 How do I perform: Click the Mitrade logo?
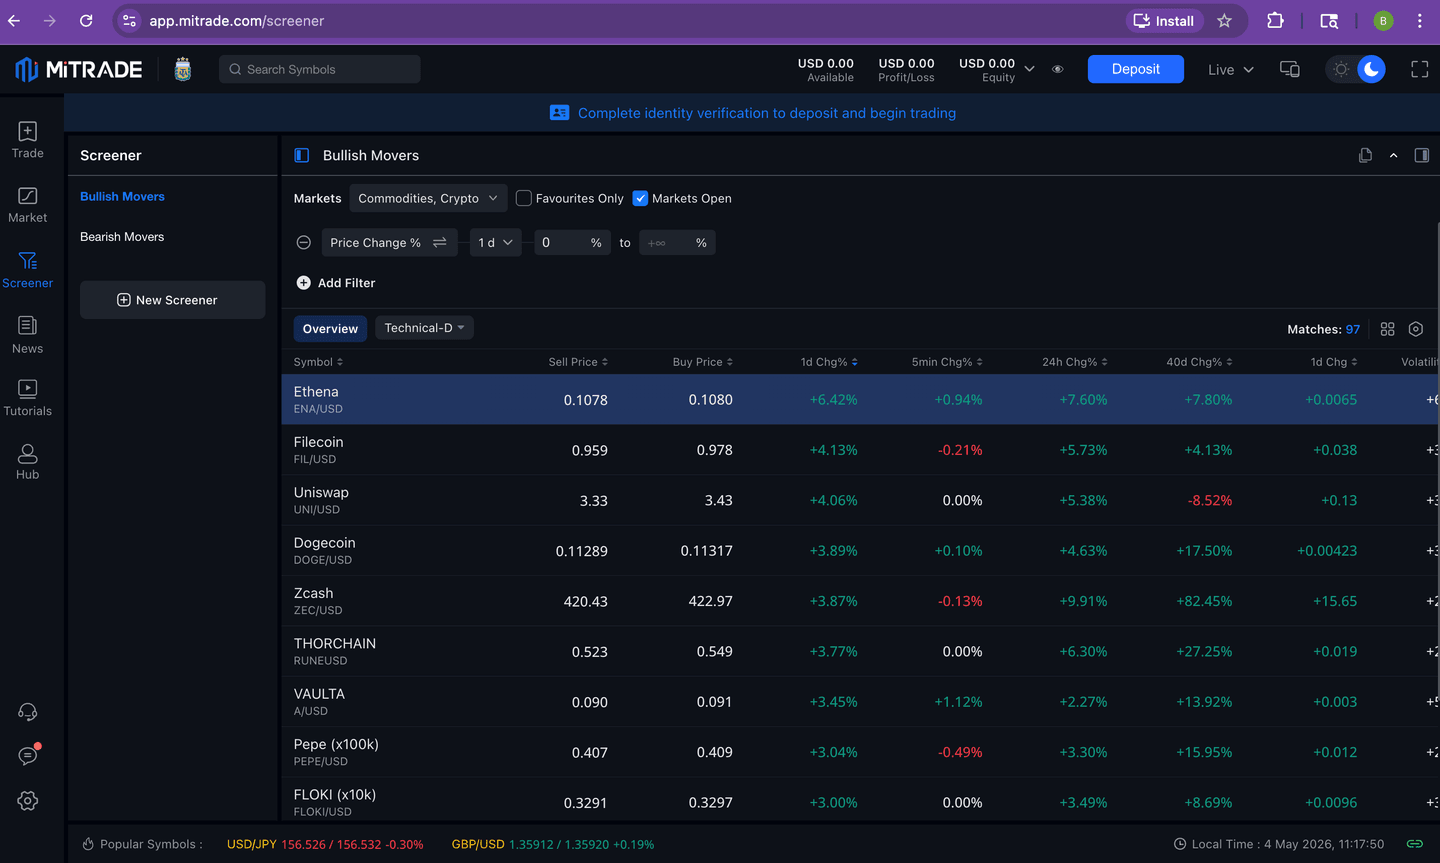pyautogui.click(x=79, y=69)
